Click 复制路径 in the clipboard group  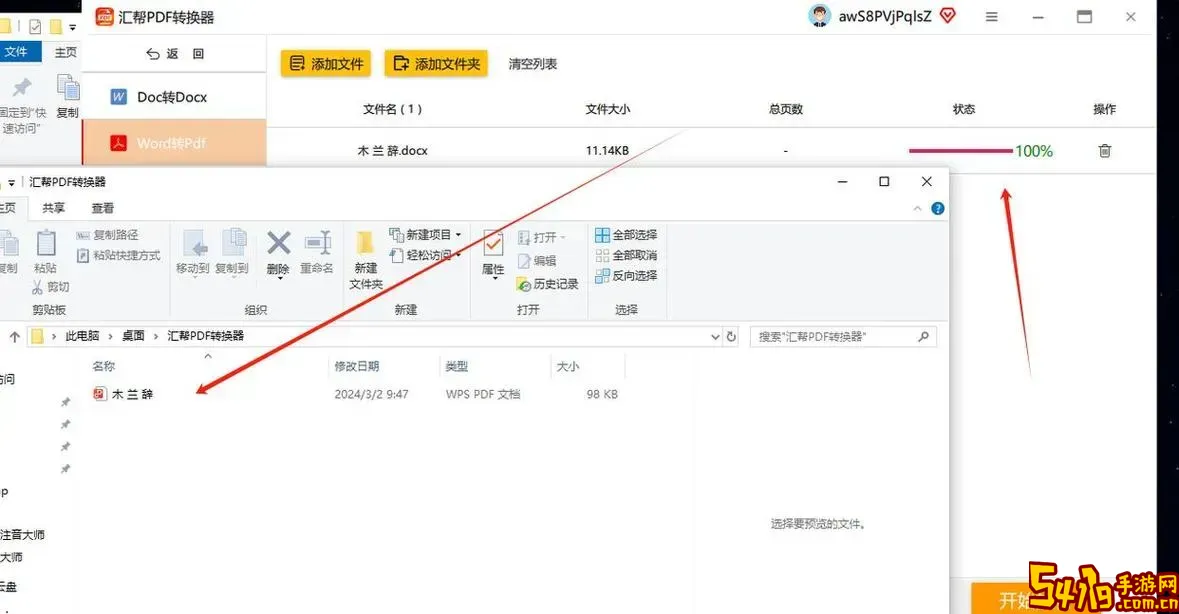(x=108, y=235)
